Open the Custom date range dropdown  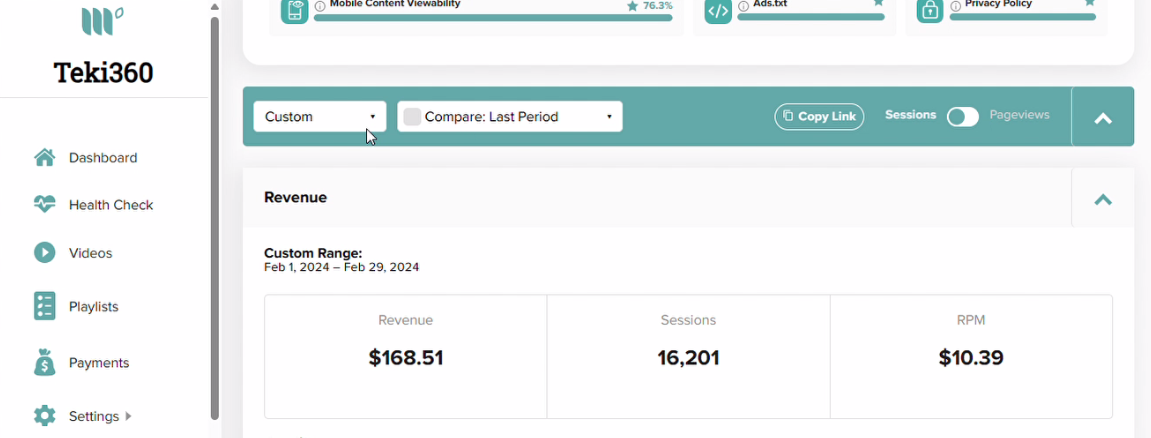coord(319,117)
